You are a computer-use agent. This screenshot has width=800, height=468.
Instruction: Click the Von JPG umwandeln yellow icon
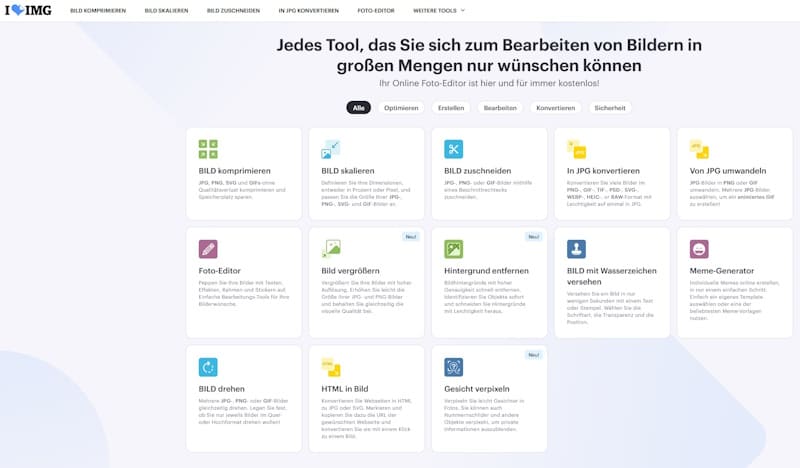click(699, 149)
